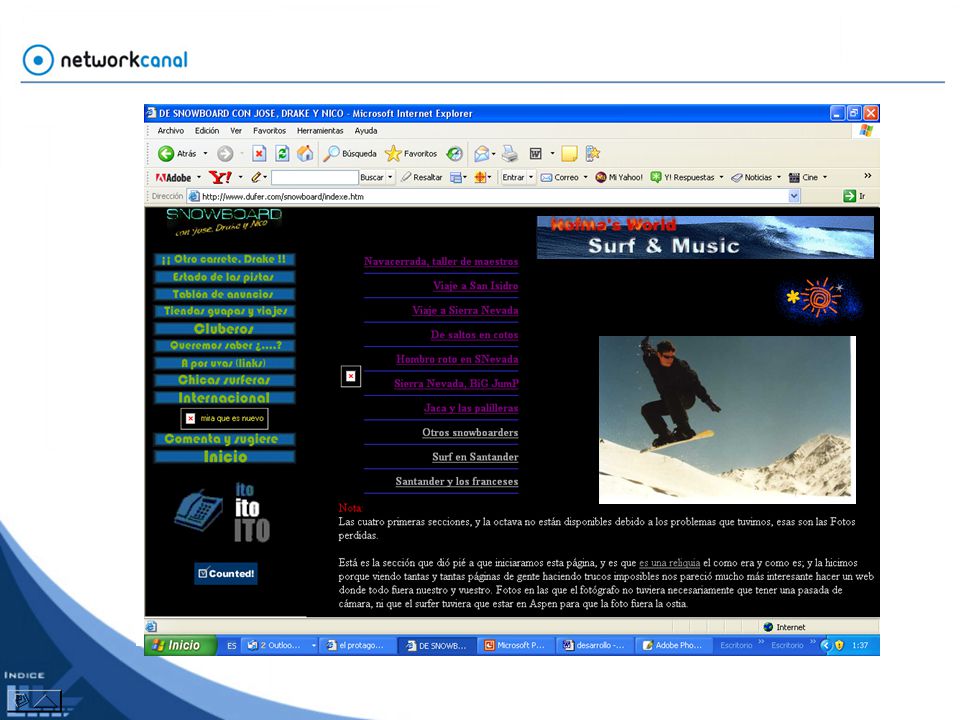
Task: Expand the Buscar dropdown arrow
Action: 390,178
